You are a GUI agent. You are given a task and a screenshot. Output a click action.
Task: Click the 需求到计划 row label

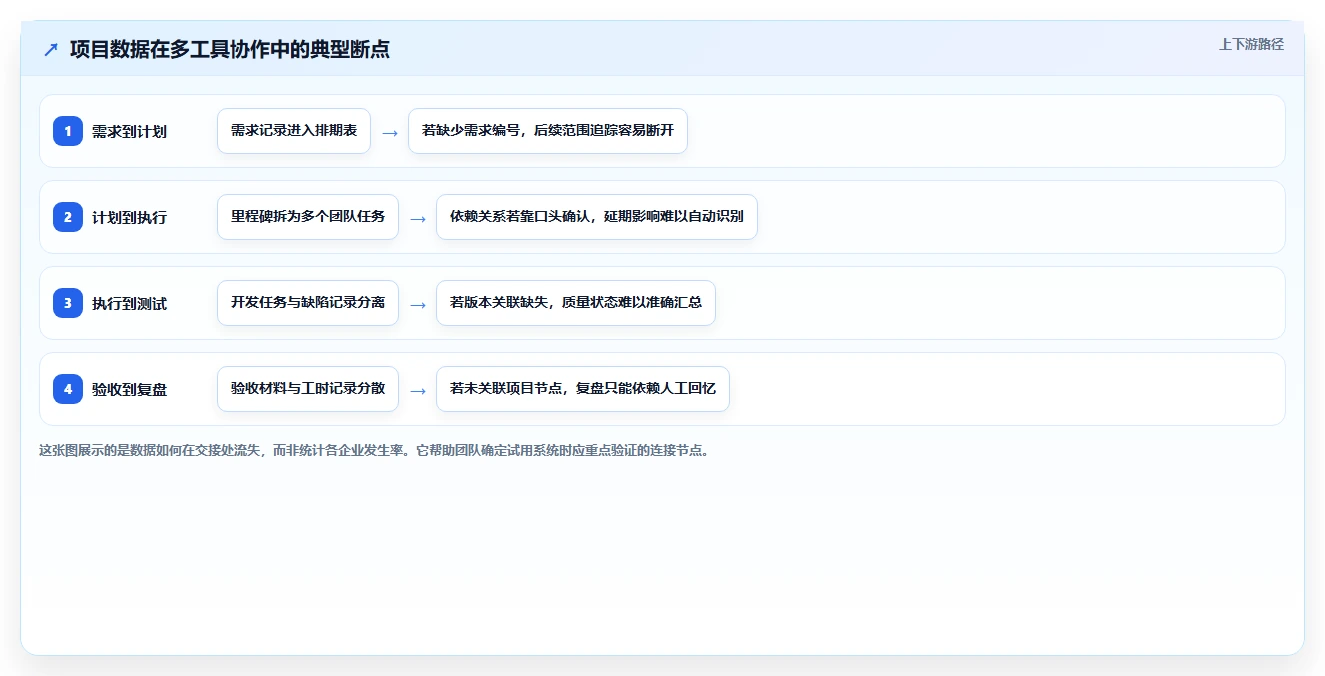(x=129, y=131)
